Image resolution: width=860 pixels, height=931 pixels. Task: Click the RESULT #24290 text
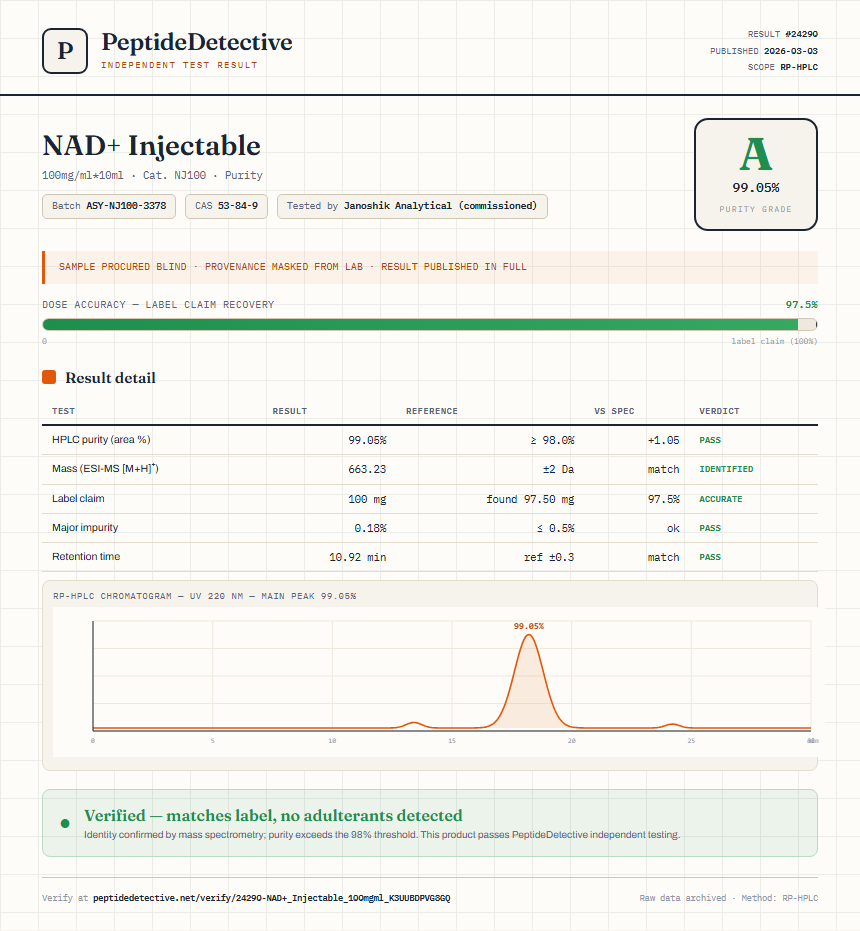coord(783,34)
